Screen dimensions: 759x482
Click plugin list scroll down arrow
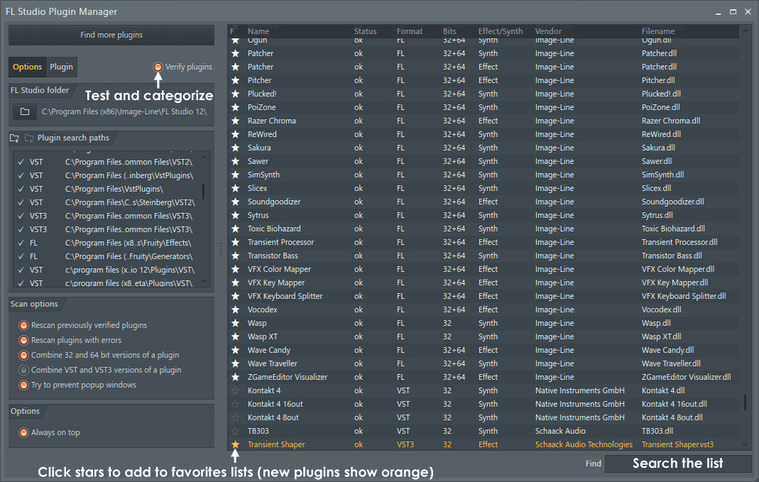click(745, 444)
